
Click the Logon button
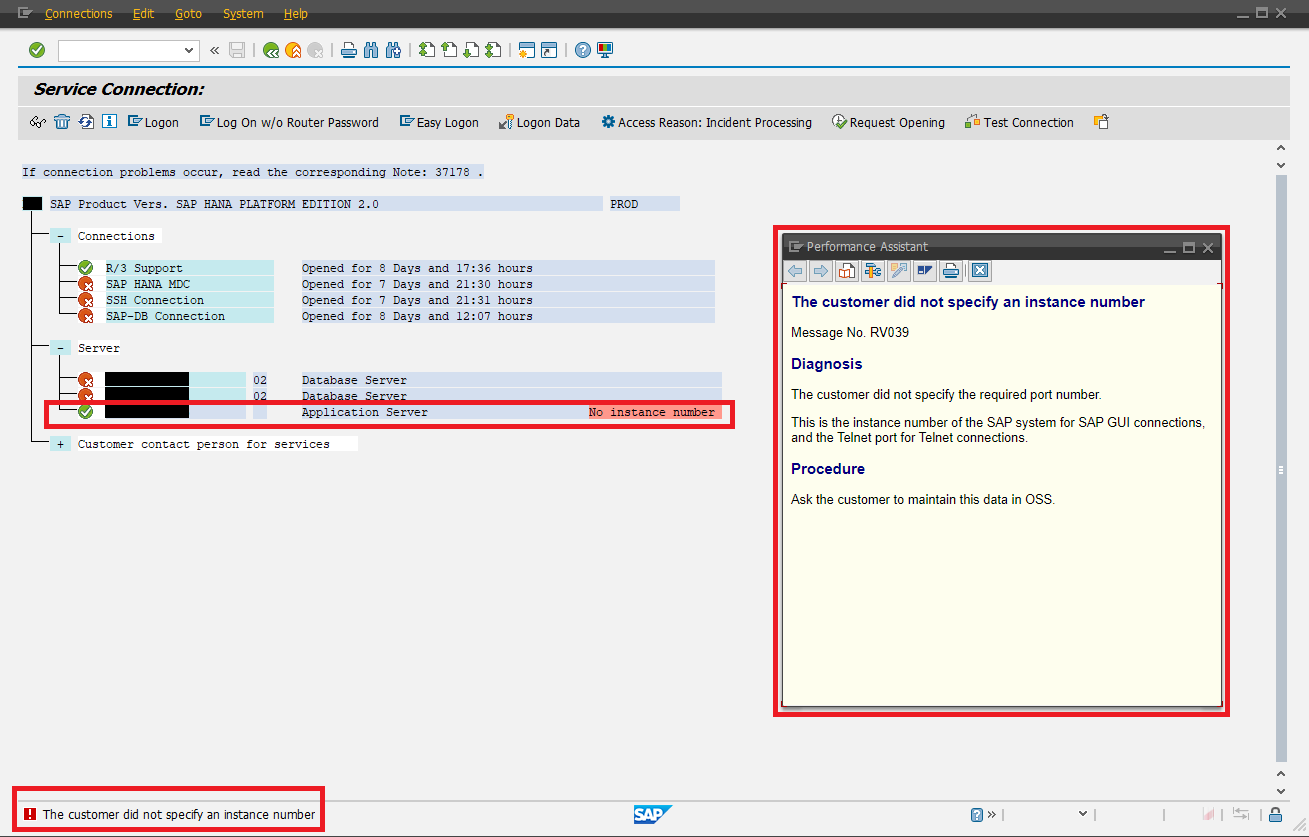pos(153,122)
